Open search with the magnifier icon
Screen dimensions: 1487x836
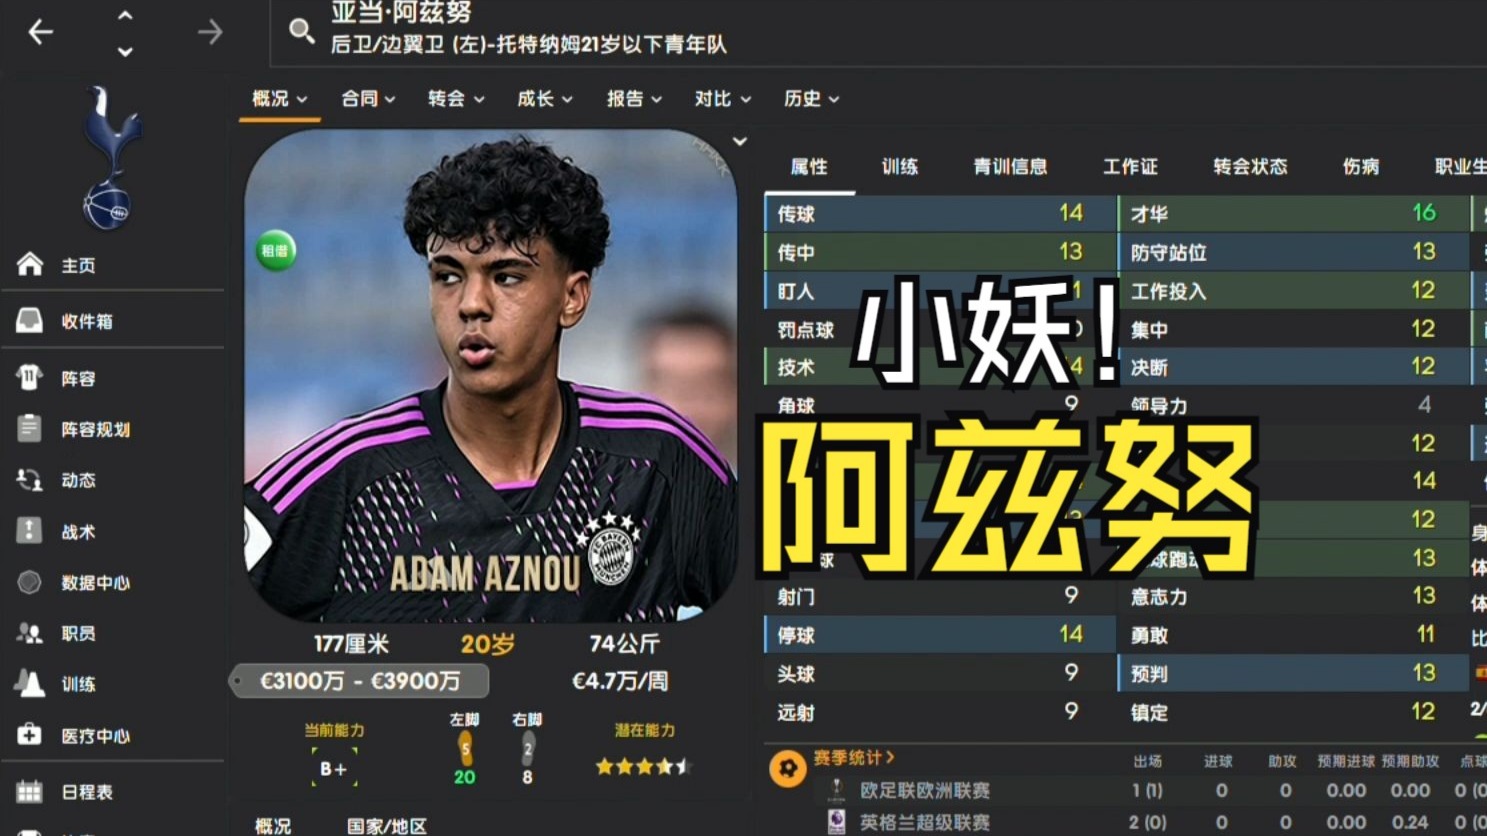pos(301,31)
